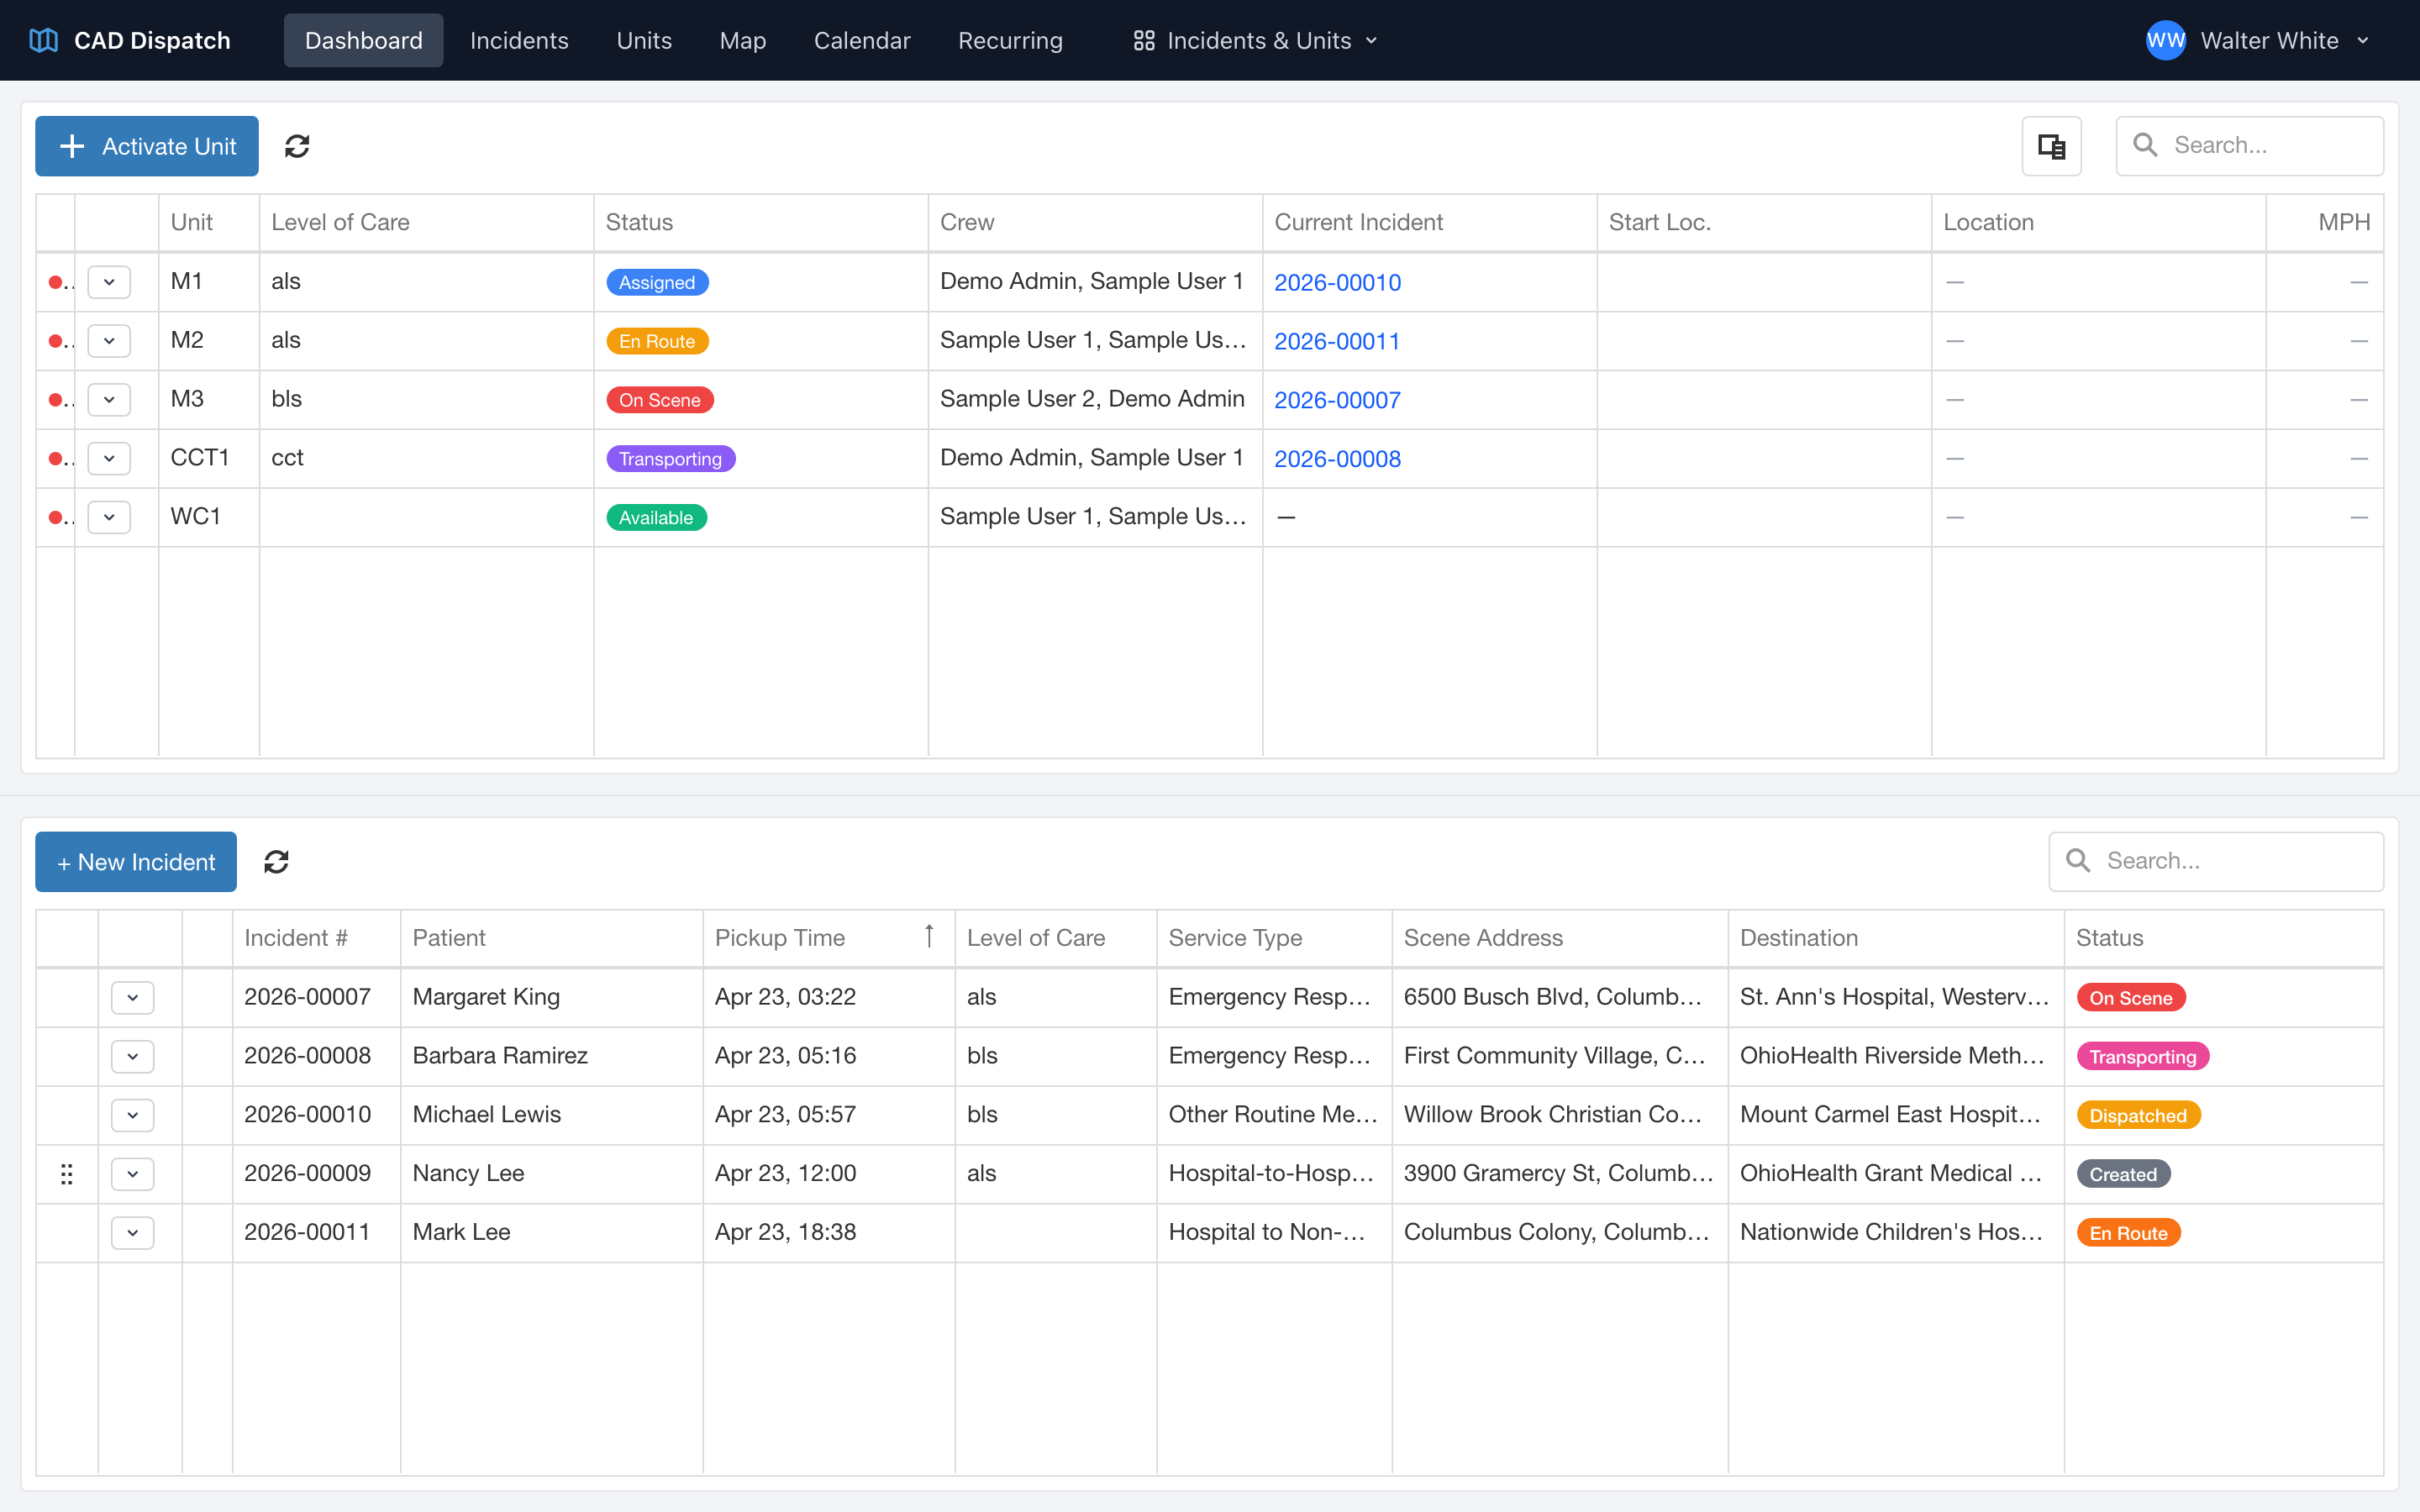Click the Available badge for WC1
The height and width of the screenshot is (1512, 2420).
coord(656,517)
